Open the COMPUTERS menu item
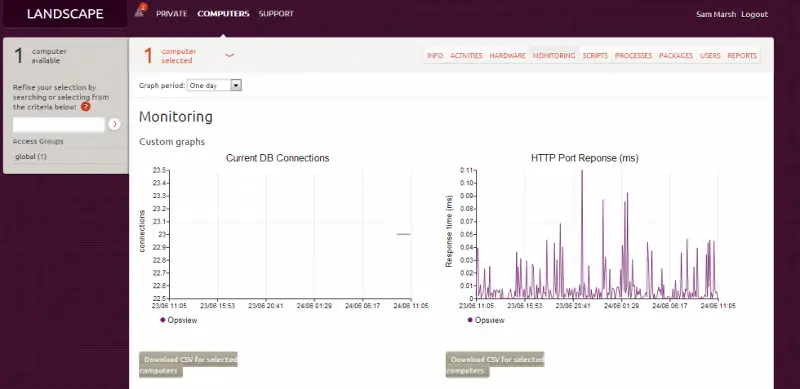This screenshot has height=389, width=800. 223,14
